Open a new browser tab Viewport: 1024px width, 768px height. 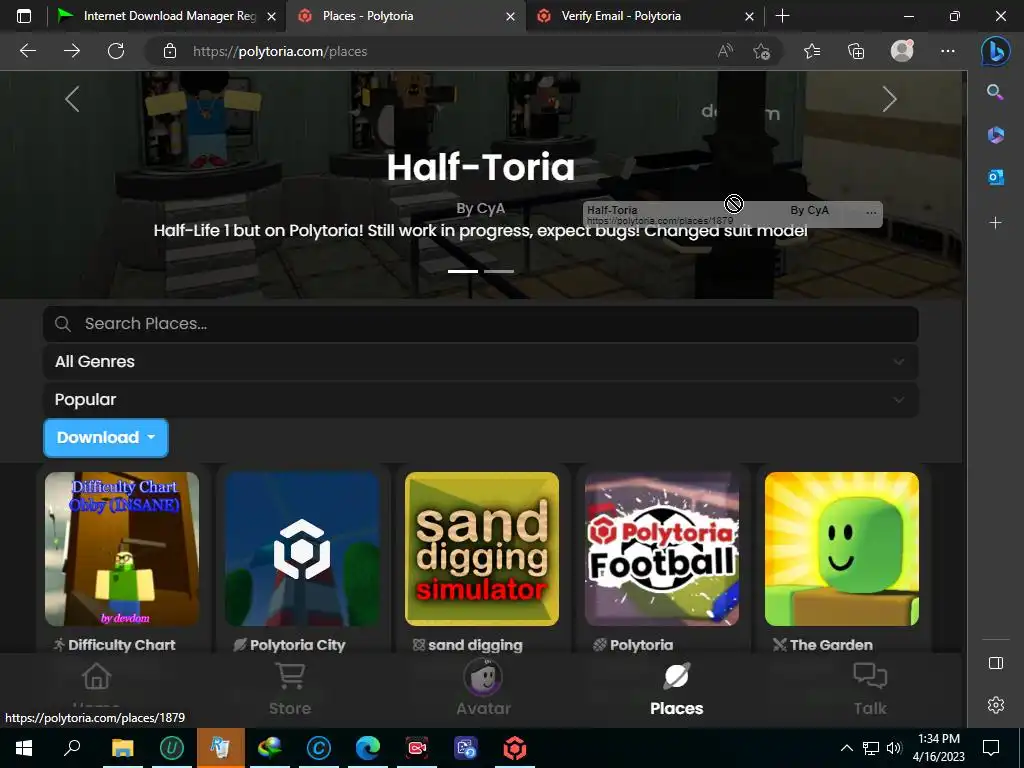click(x=782, y=16)
